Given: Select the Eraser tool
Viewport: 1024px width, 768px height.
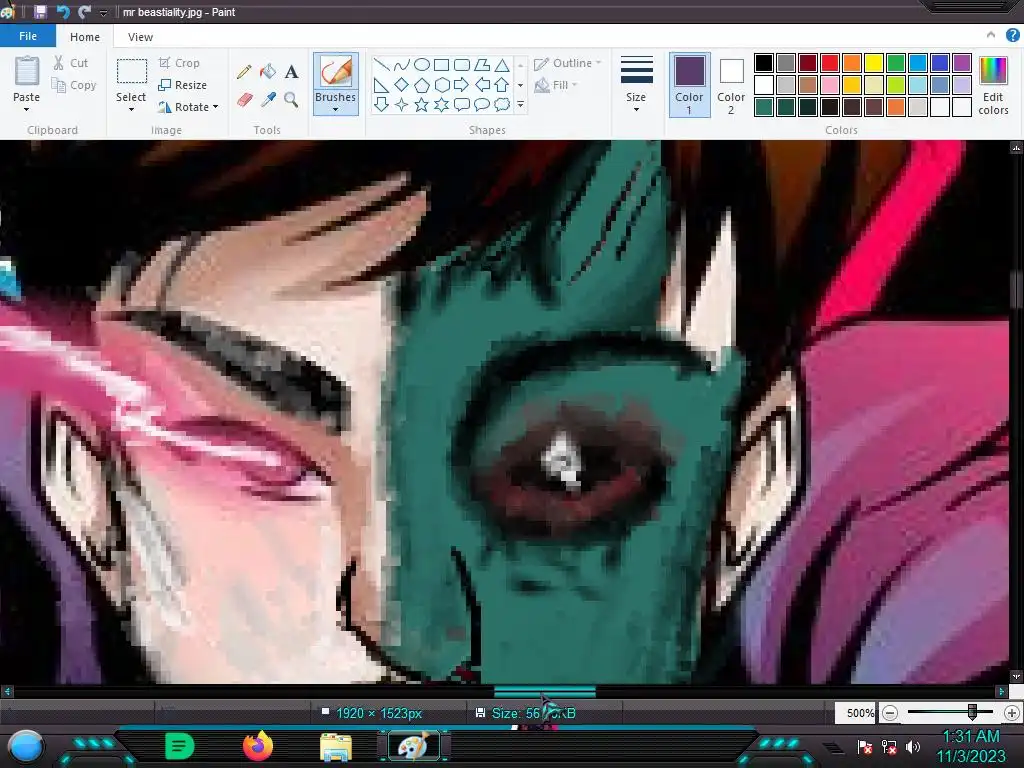Looking at the screenshot, I should click(x=244, y=99).
